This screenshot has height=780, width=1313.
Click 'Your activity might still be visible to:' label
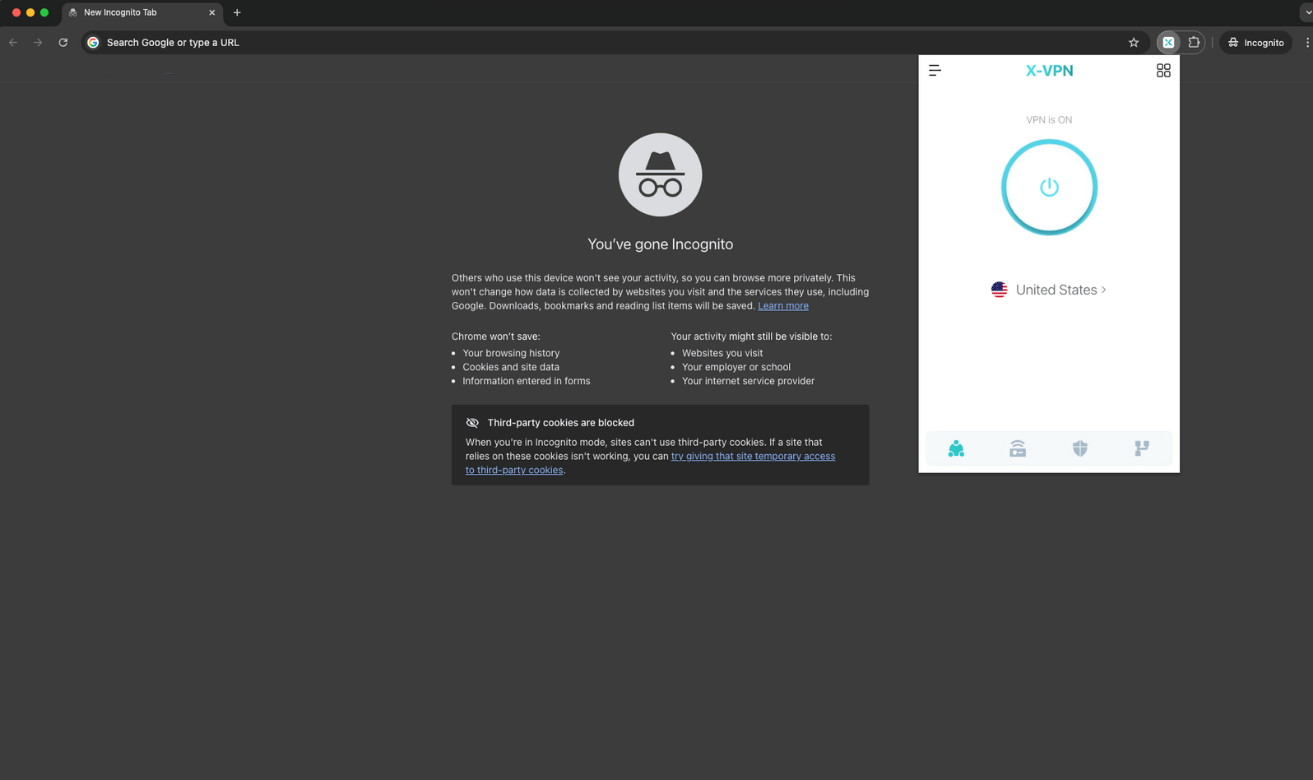tap(751, 337)
